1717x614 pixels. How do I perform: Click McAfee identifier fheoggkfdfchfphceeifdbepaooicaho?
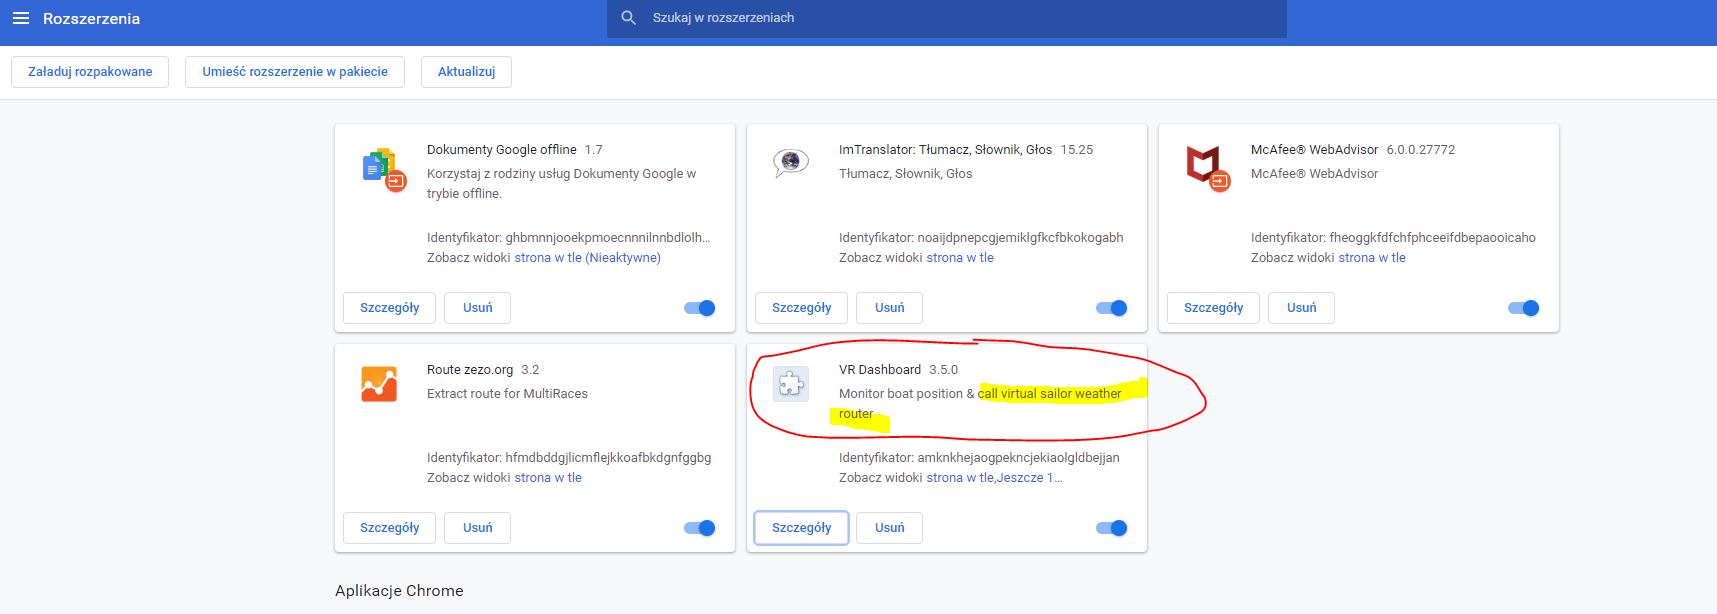tap(1432, 238)
